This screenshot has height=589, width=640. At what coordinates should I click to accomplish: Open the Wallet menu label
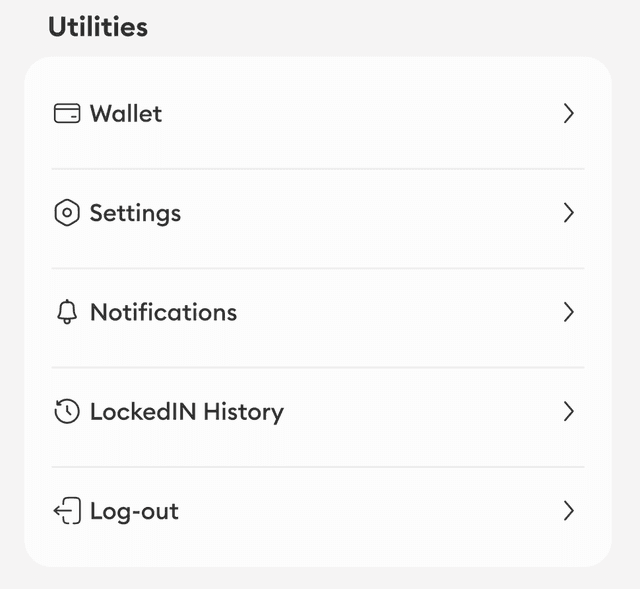[126, 114]
